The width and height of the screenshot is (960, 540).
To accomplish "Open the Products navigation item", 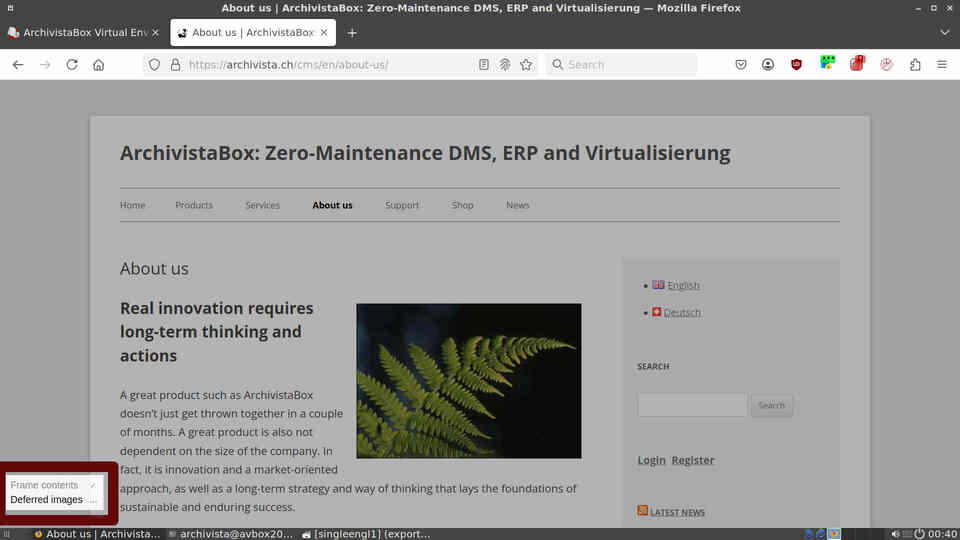I will (194, 205).
